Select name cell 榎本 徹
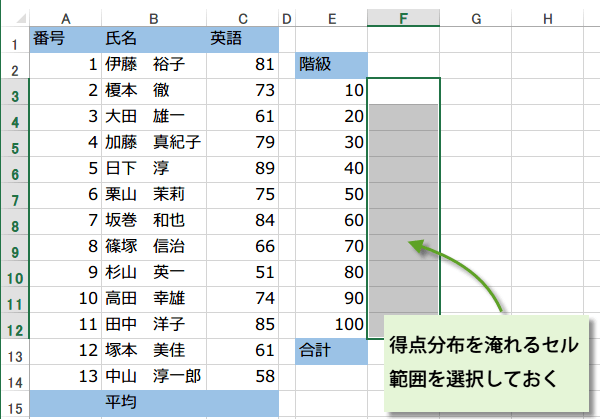The width and height of the screenshot is (600, 419). 154,92
